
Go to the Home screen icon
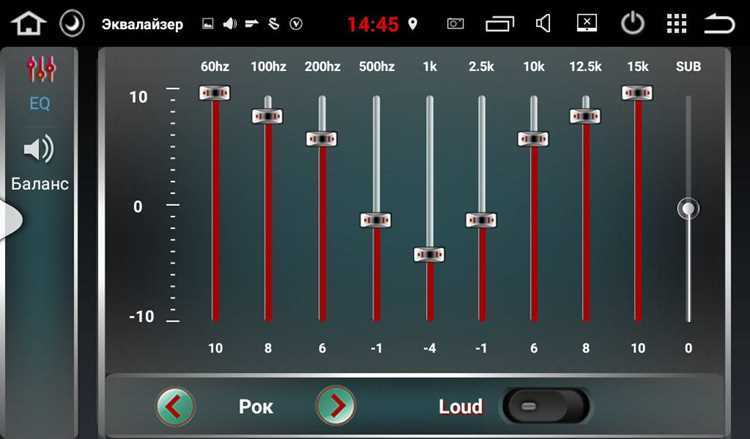click(29, 23)
